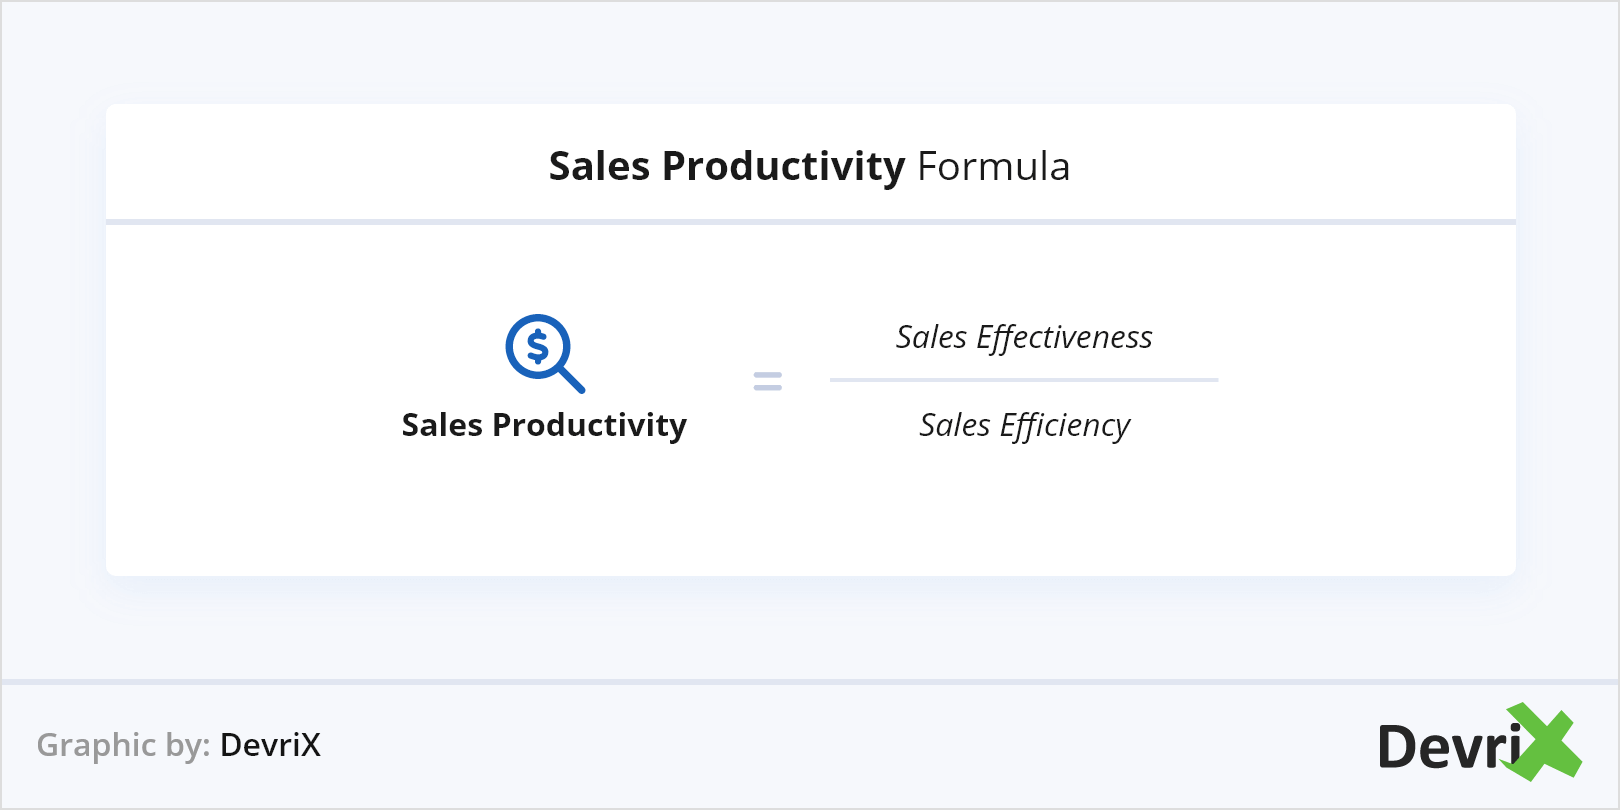Click the word "Productivity" under the magnifier icon
Screen dimensions: 1620x810
coord(589,425)
